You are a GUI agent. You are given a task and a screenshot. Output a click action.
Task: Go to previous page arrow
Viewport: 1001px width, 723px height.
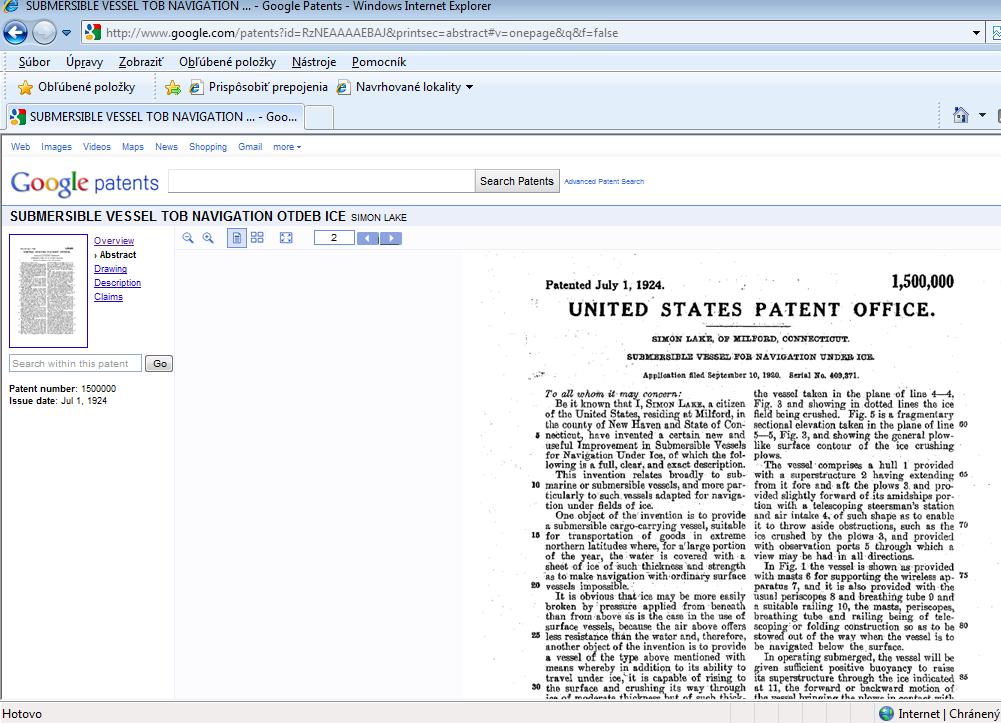point(368,239)
